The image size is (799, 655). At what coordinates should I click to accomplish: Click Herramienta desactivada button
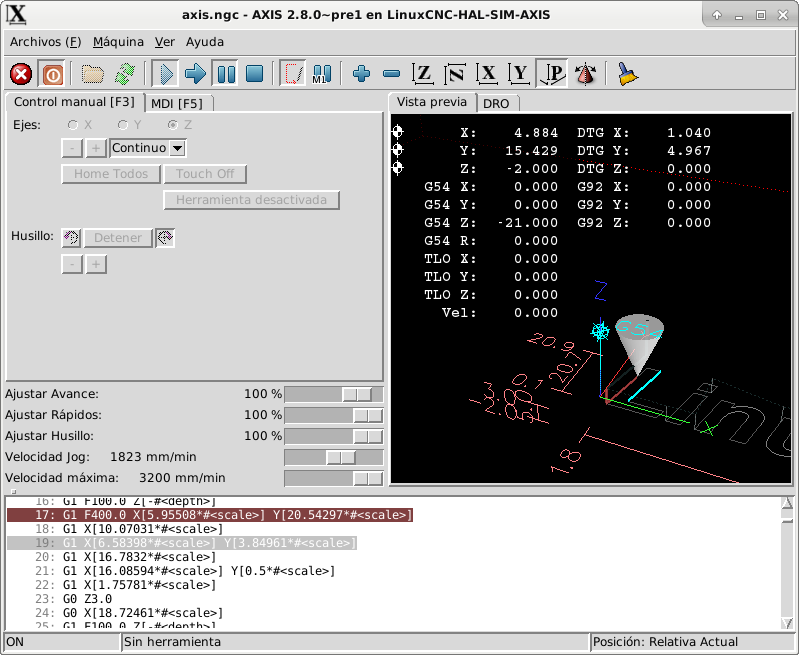[251, 200]
